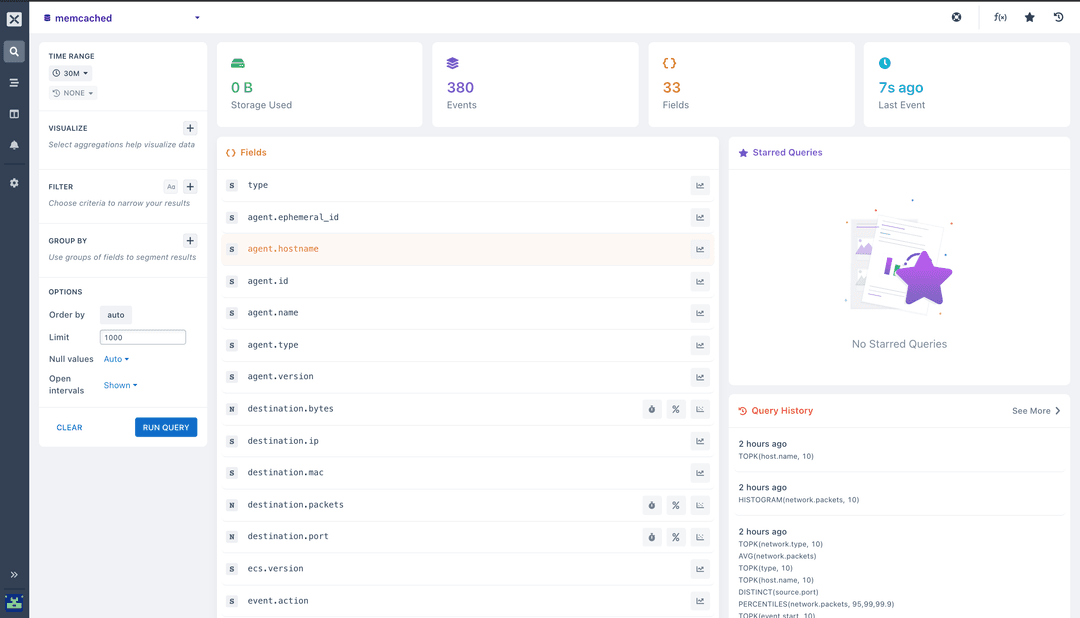Image resolution: width=1080 pixels, height=618 pixels.
Task: Add a Visualize aggregation with plus button
Action: (190, 128)
